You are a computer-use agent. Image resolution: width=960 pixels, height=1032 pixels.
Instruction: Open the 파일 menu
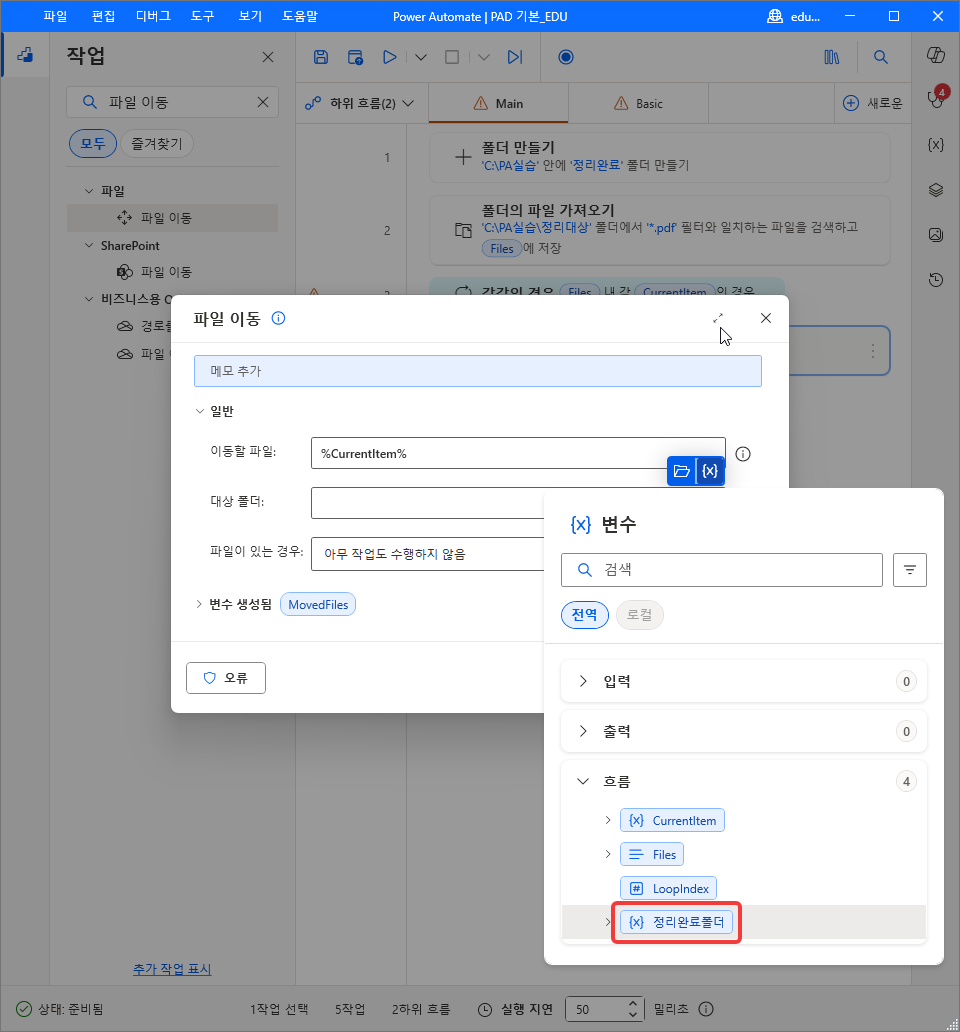click(55, 16)
